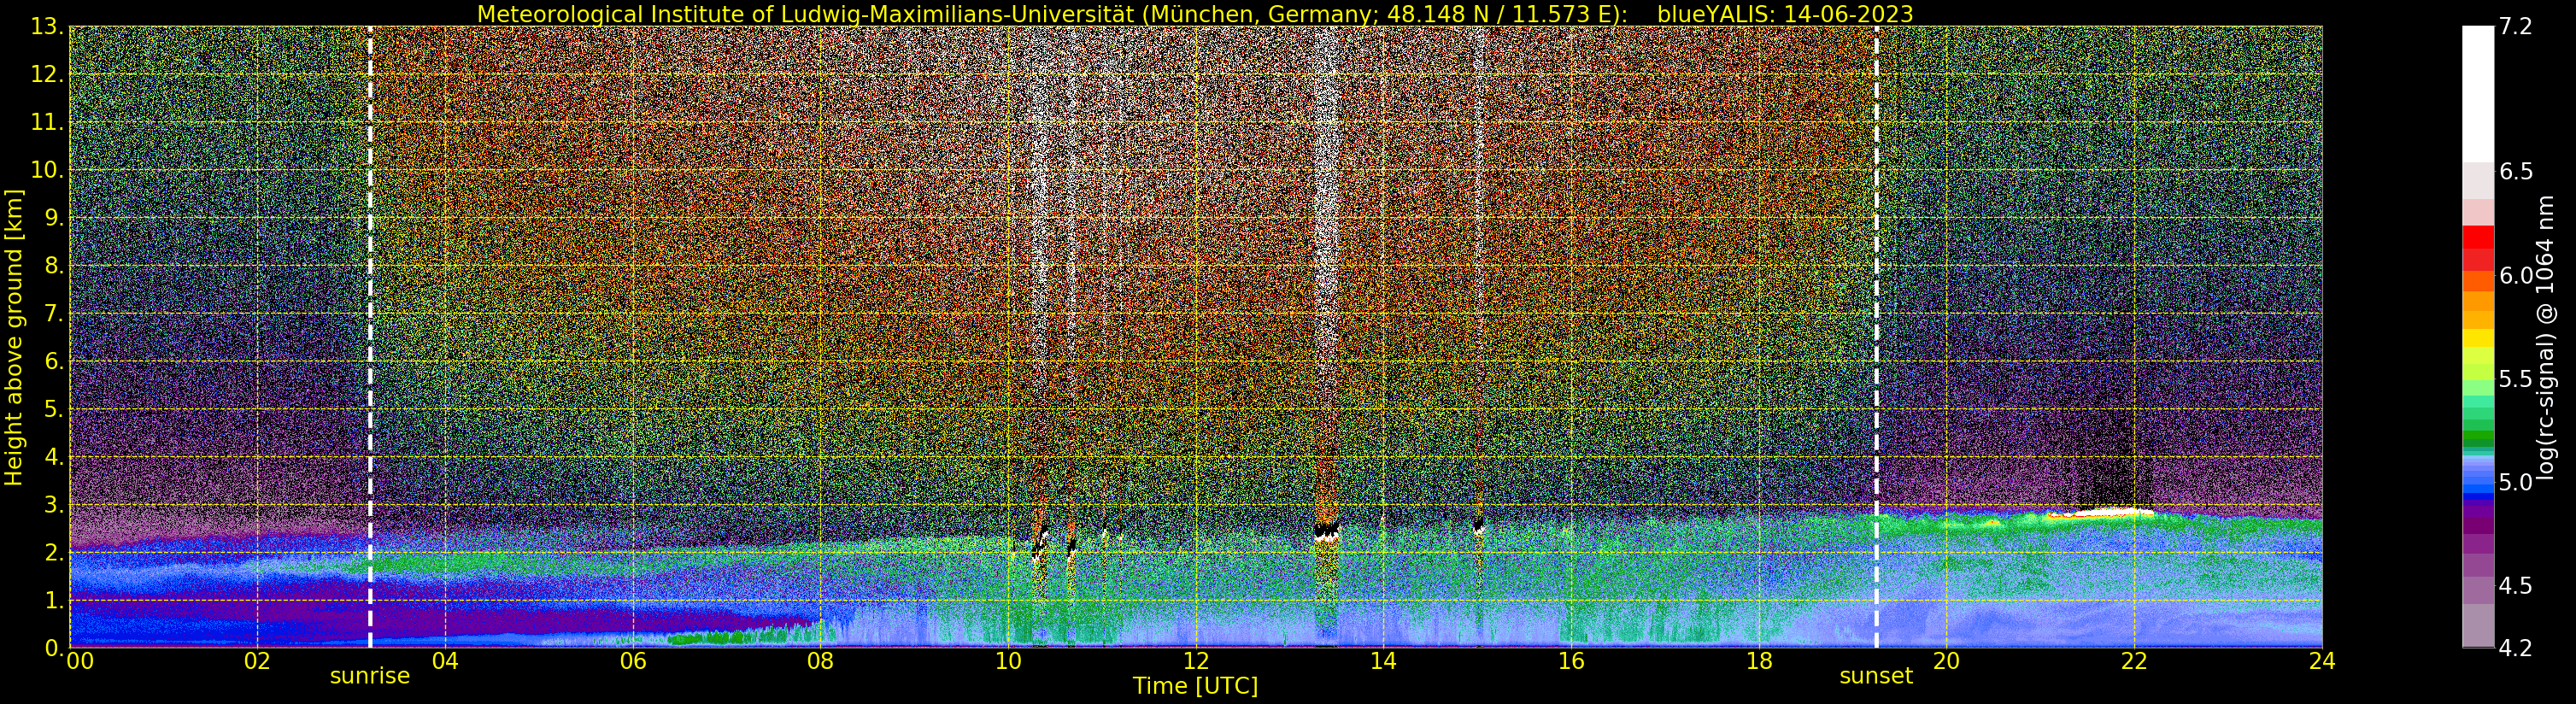
Task: Click the x-axis tick label '18'
Action: point(1759,661)
